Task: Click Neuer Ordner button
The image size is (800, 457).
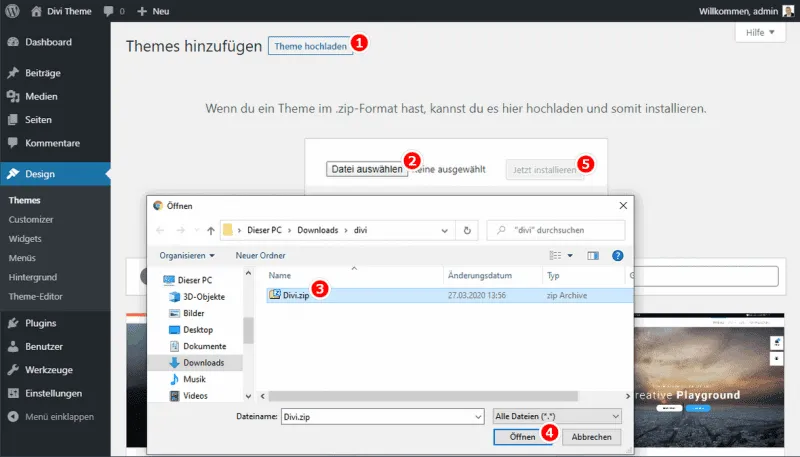Action: coord(260,256)
